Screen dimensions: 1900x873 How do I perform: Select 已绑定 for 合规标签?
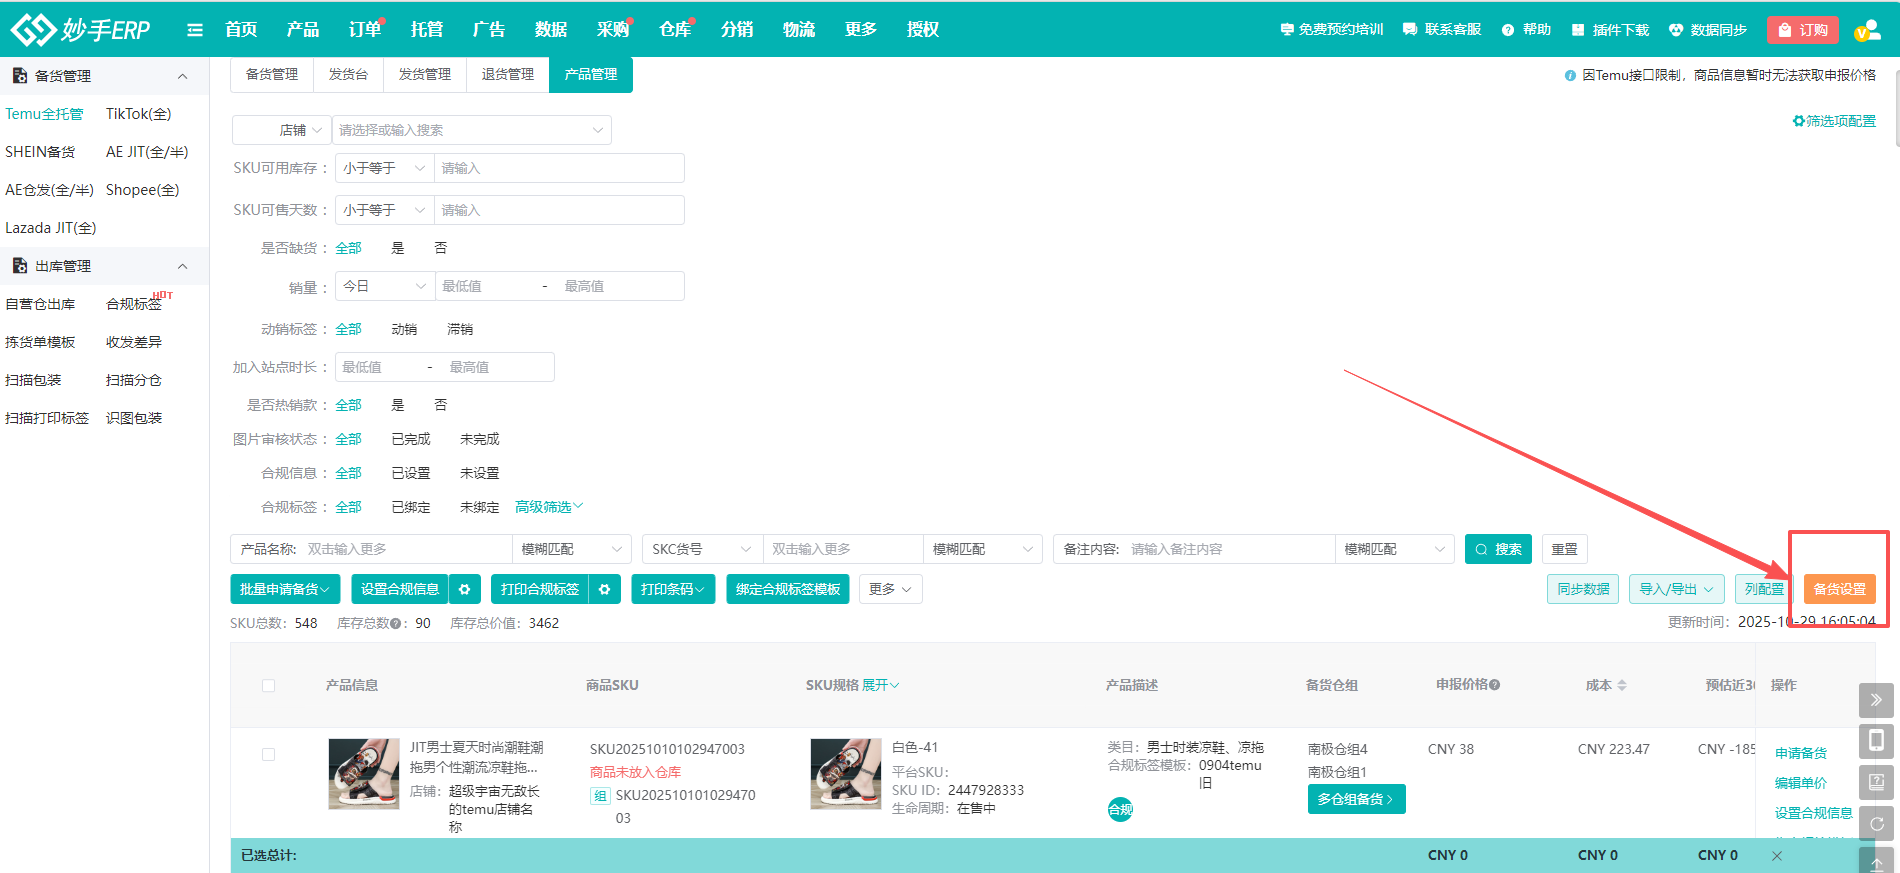click(x=411, y=507)
